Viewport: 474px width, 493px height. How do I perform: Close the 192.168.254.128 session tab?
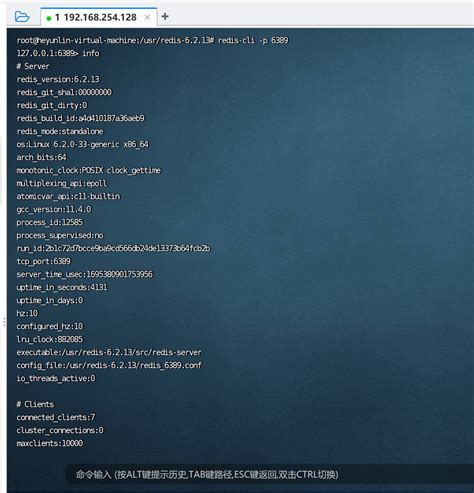coord(147,17)
